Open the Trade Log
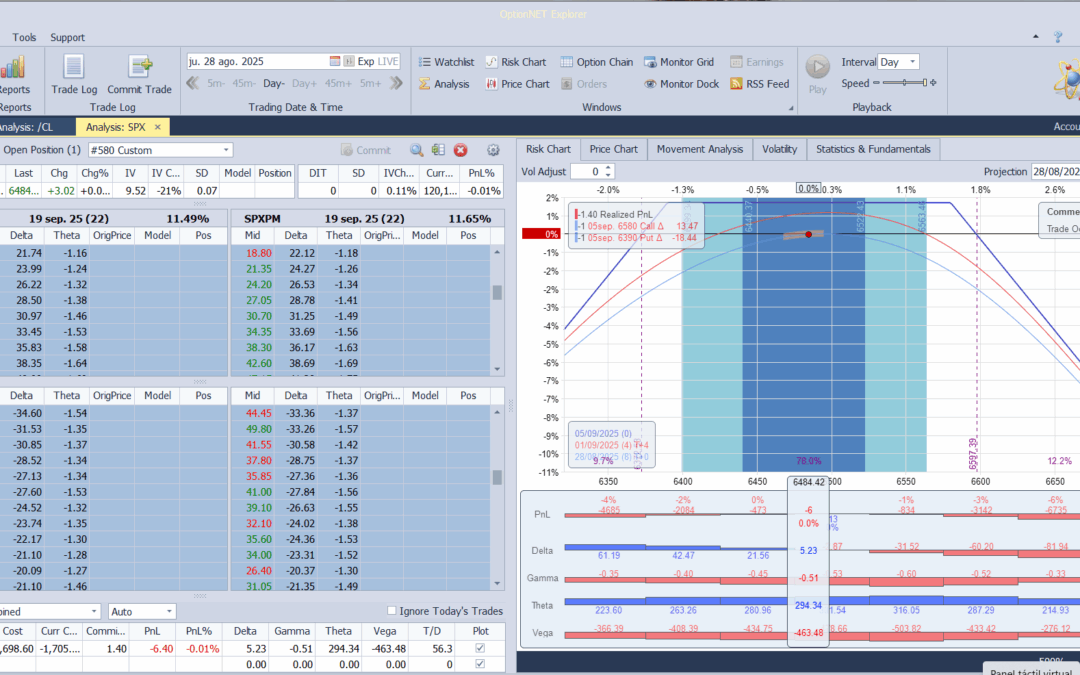This screenshot has width=1080, height=675. click(72, 73)
